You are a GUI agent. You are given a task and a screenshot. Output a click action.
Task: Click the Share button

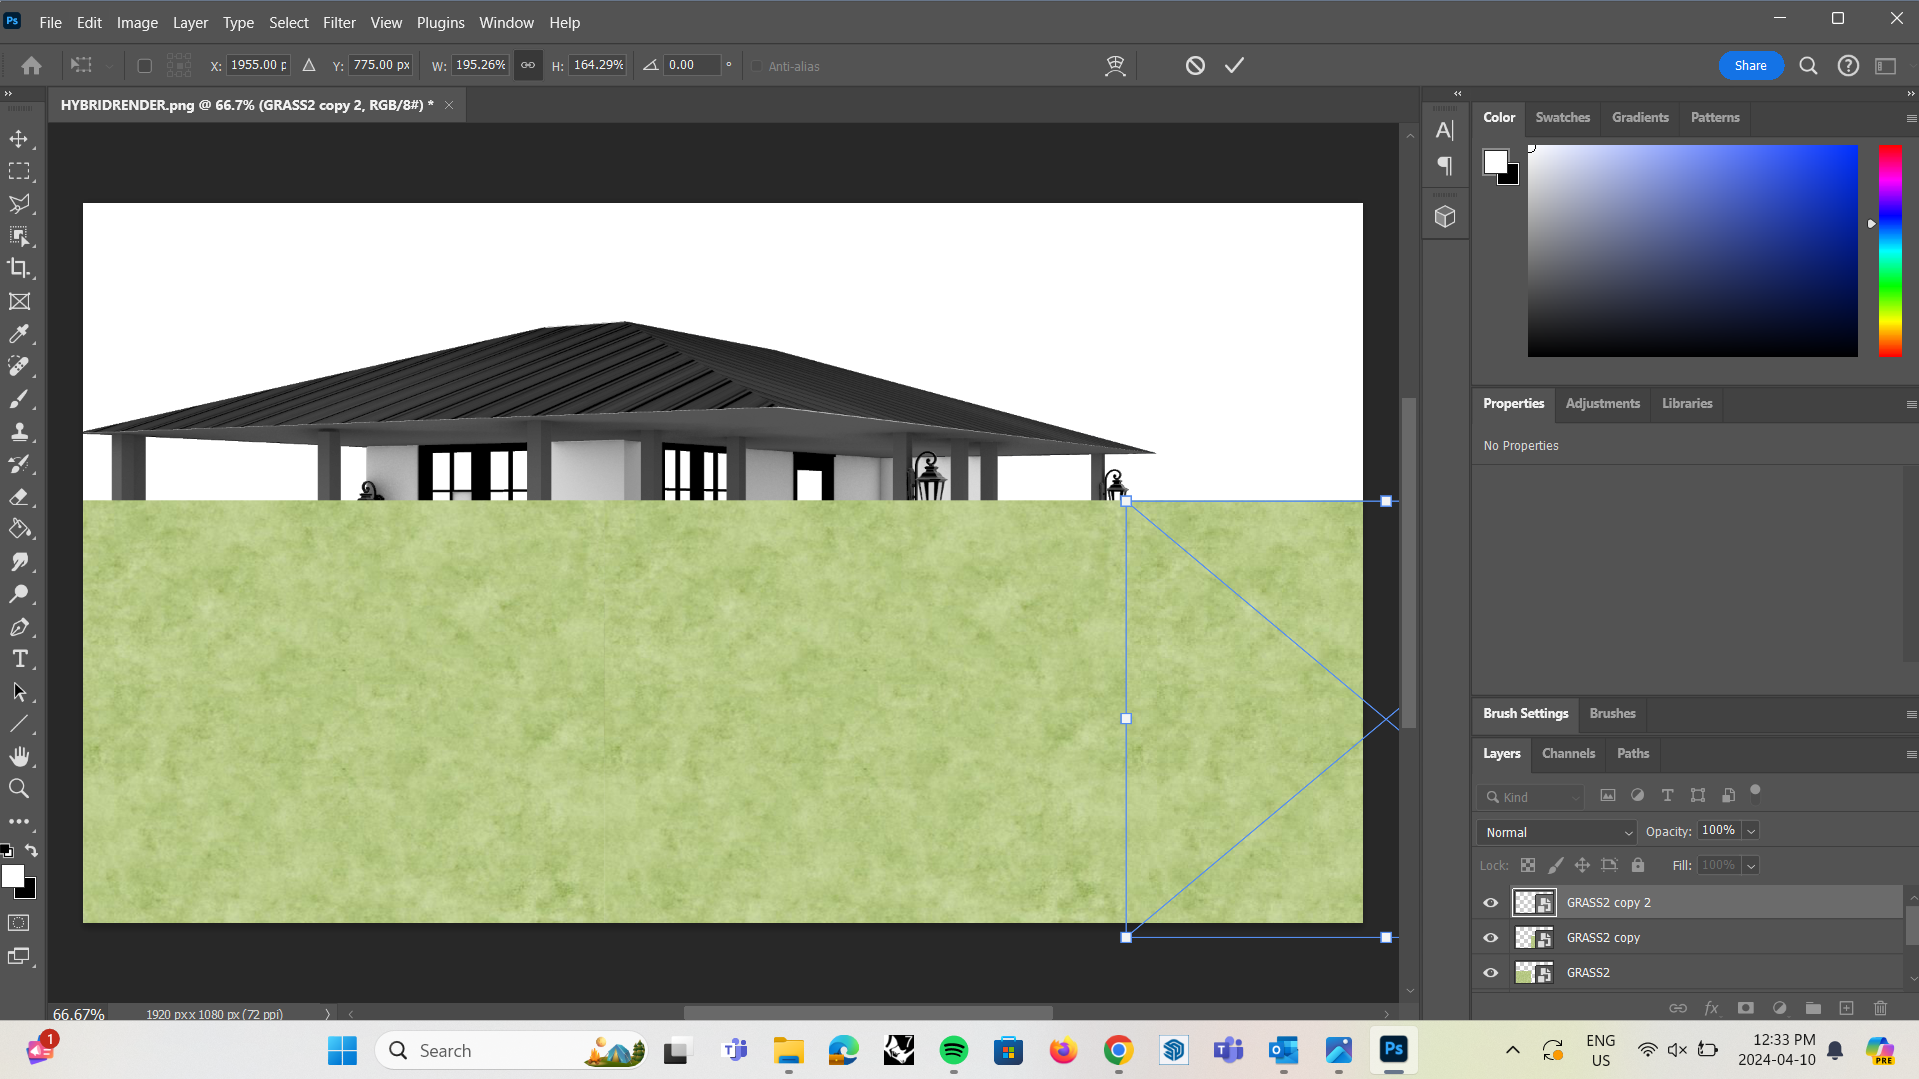click(x=1750, y=64)
